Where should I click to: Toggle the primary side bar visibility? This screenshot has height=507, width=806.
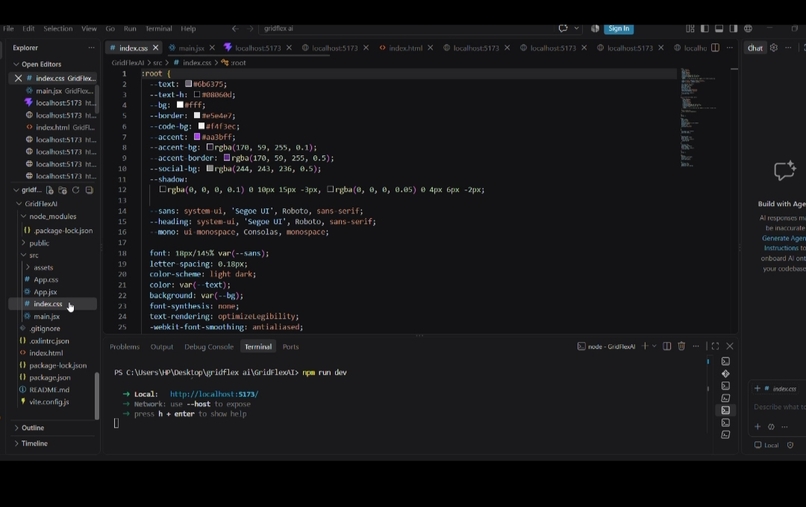pos(705,29)
